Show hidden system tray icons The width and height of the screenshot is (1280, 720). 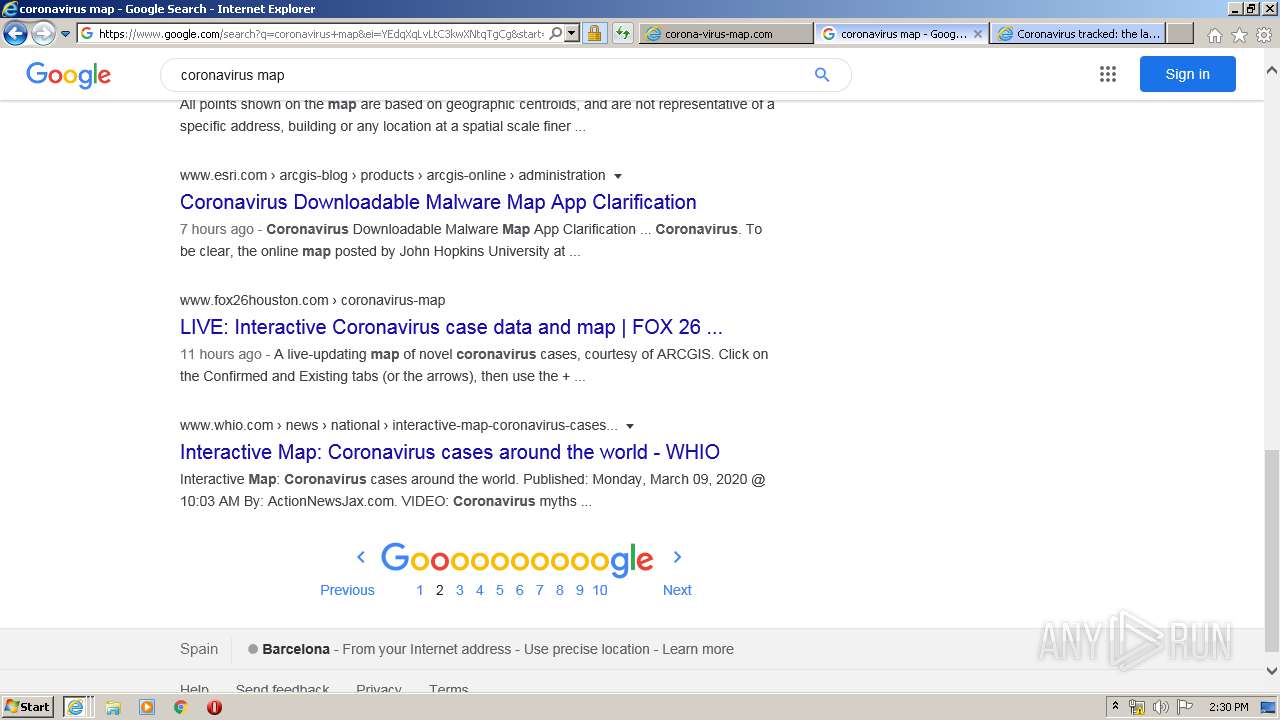[1115, 707]
